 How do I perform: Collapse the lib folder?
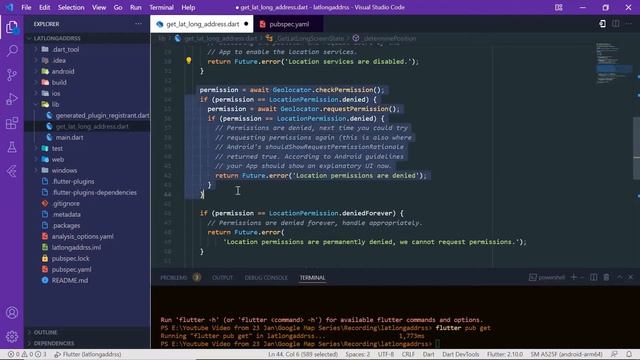point(36,104)
